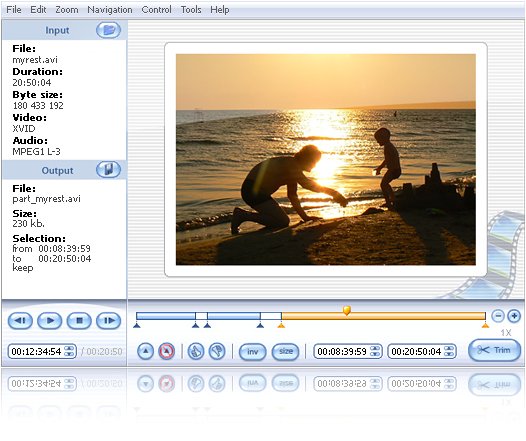The height and width of the screenshot is (441, 526).
Task: Click the size button
Action: click(285, 352)
